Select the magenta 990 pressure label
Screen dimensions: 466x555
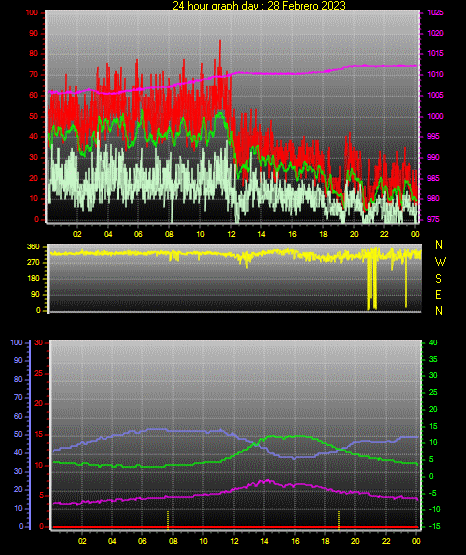click(433, 157)
